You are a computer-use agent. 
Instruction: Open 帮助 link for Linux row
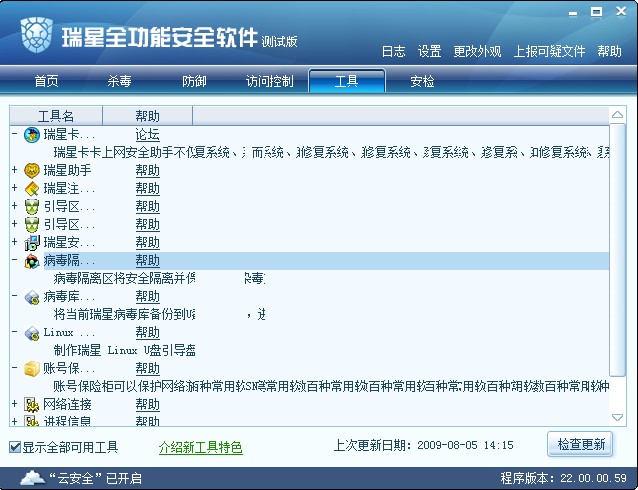click(147, 333)
